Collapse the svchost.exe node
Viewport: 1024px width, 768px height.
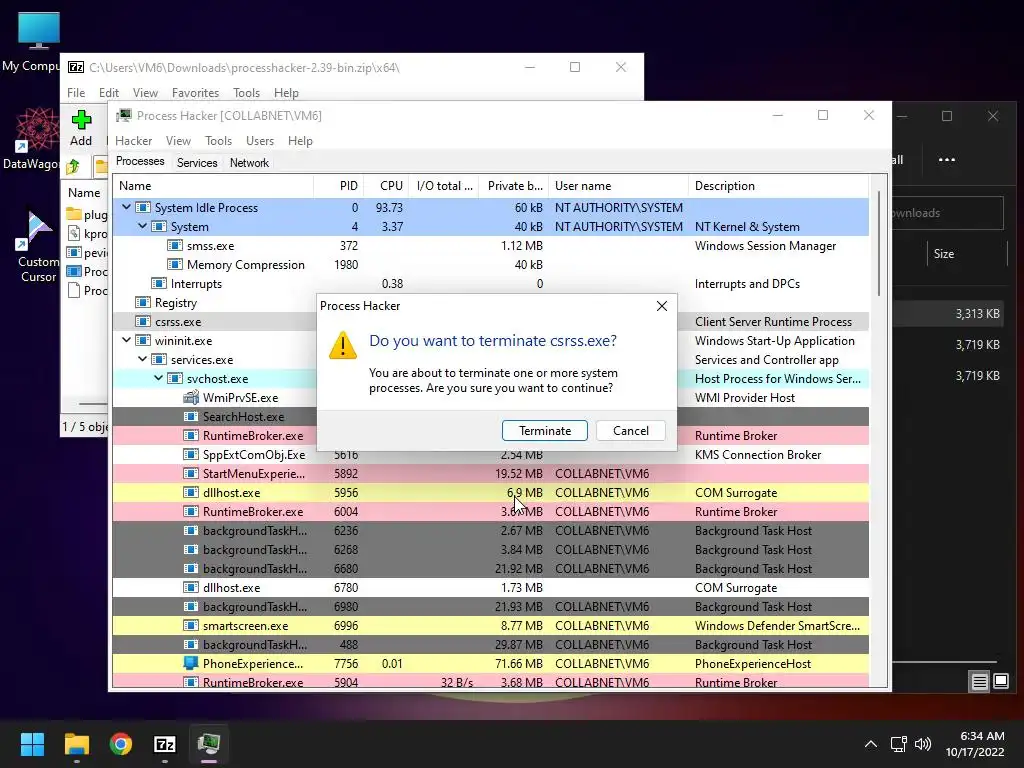pos(158,377)
